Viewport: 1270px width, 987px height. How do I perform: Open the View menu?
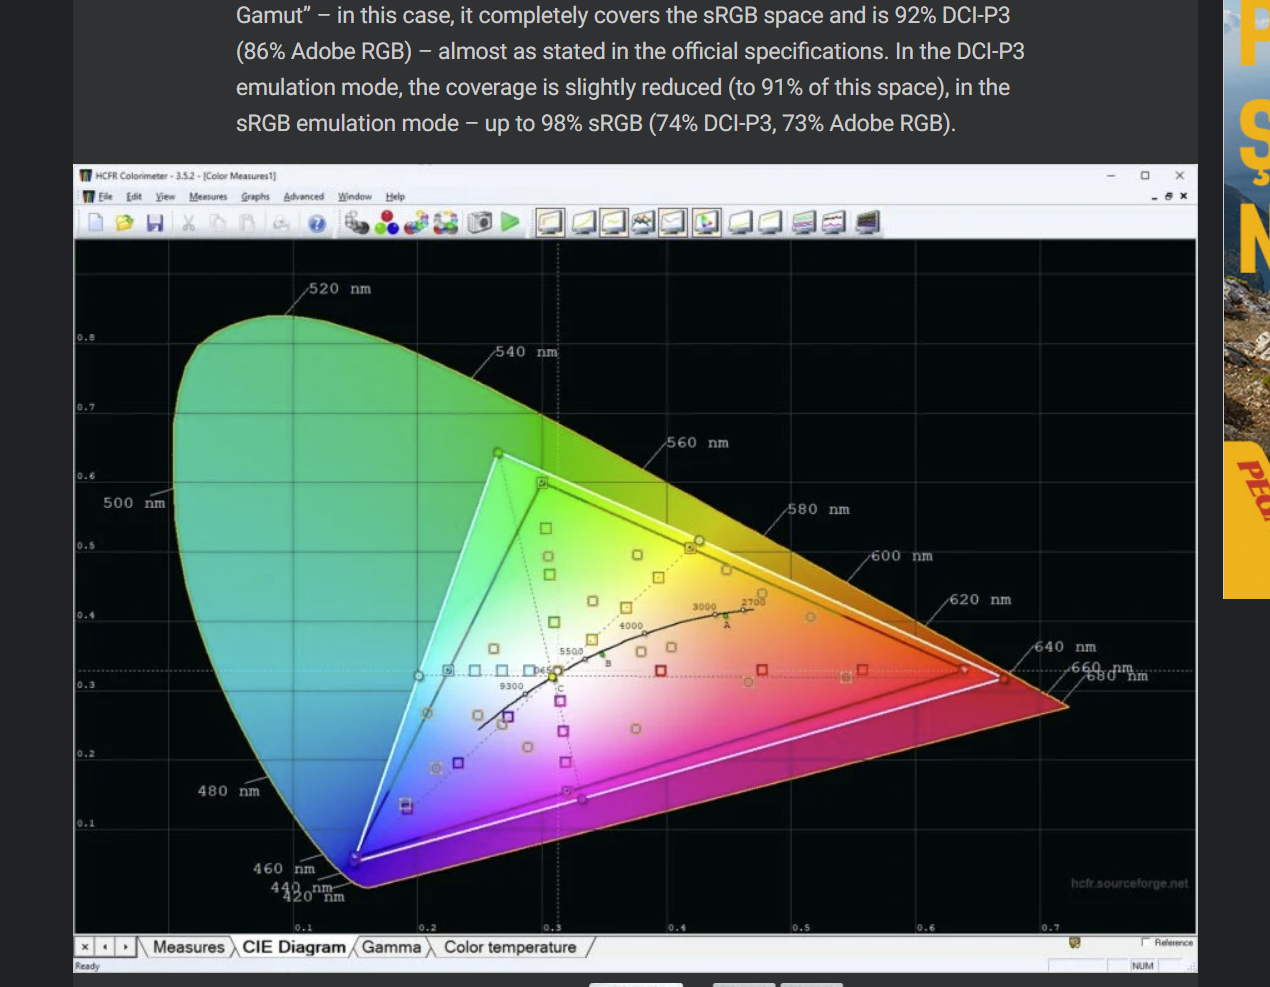(x=165, y=196)
